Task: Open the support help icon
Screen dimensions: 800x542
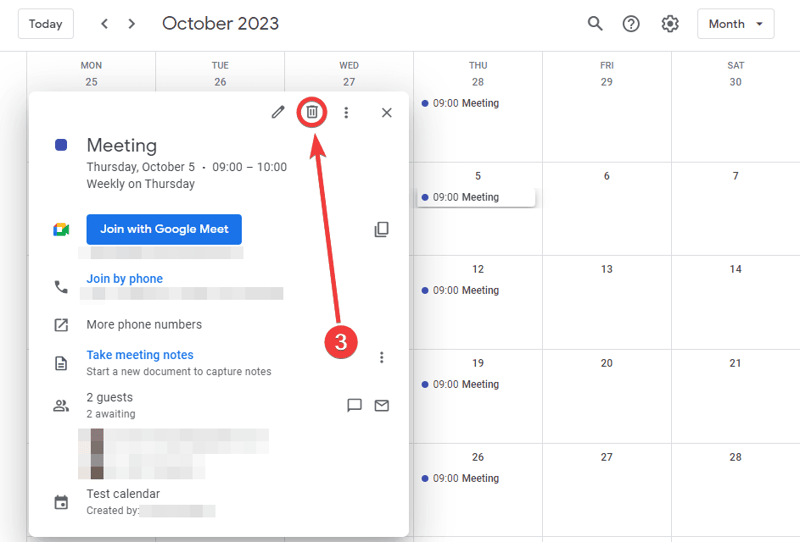Action: pyautogui.click(x=631, y=24)
